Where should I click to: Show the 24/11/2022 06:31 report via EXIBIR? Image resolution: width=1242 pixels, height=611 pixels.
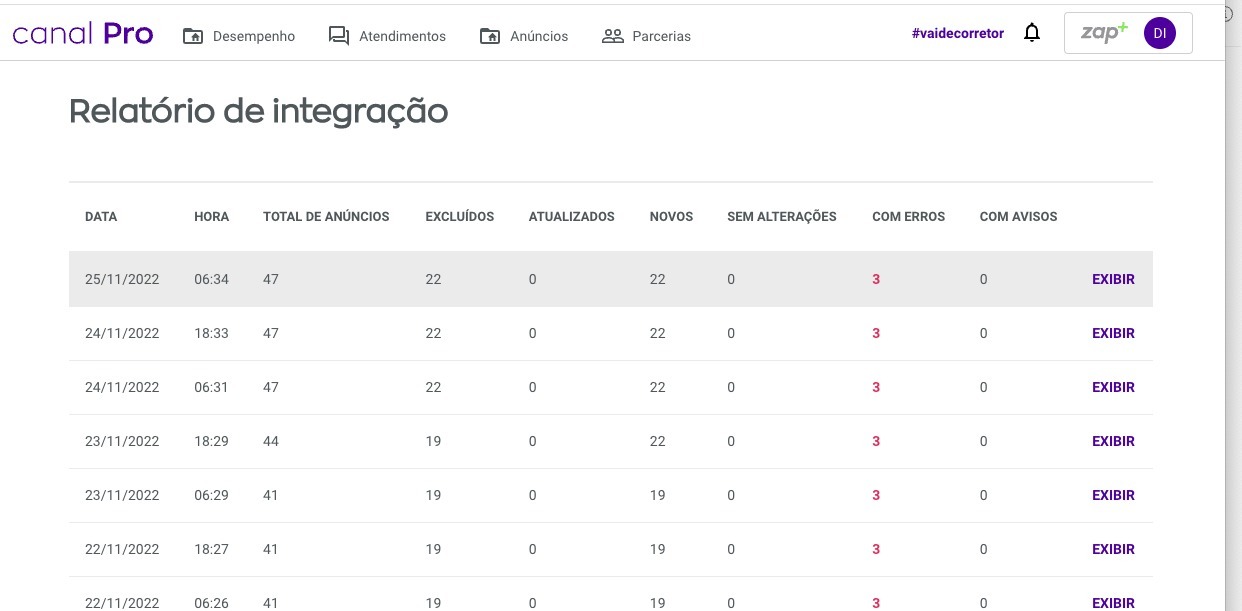pos(1113,387)
